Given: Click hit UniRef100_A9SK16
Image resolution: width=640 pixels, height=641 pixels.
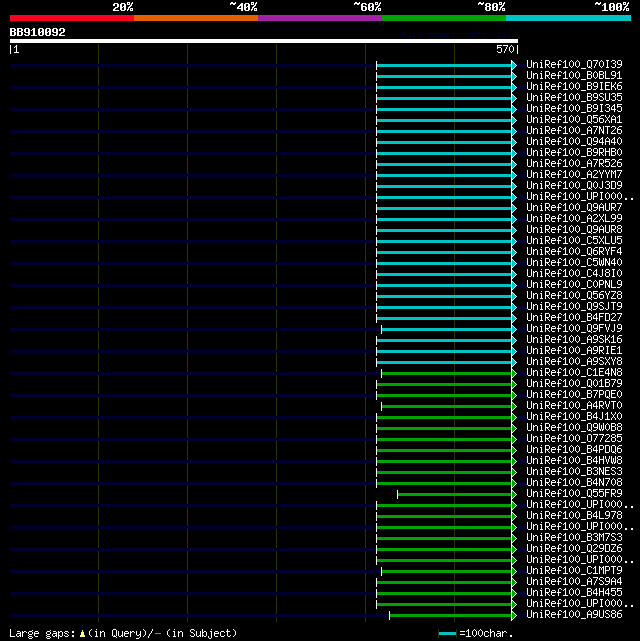Looking at the screenshot, I should pos(574,339).
